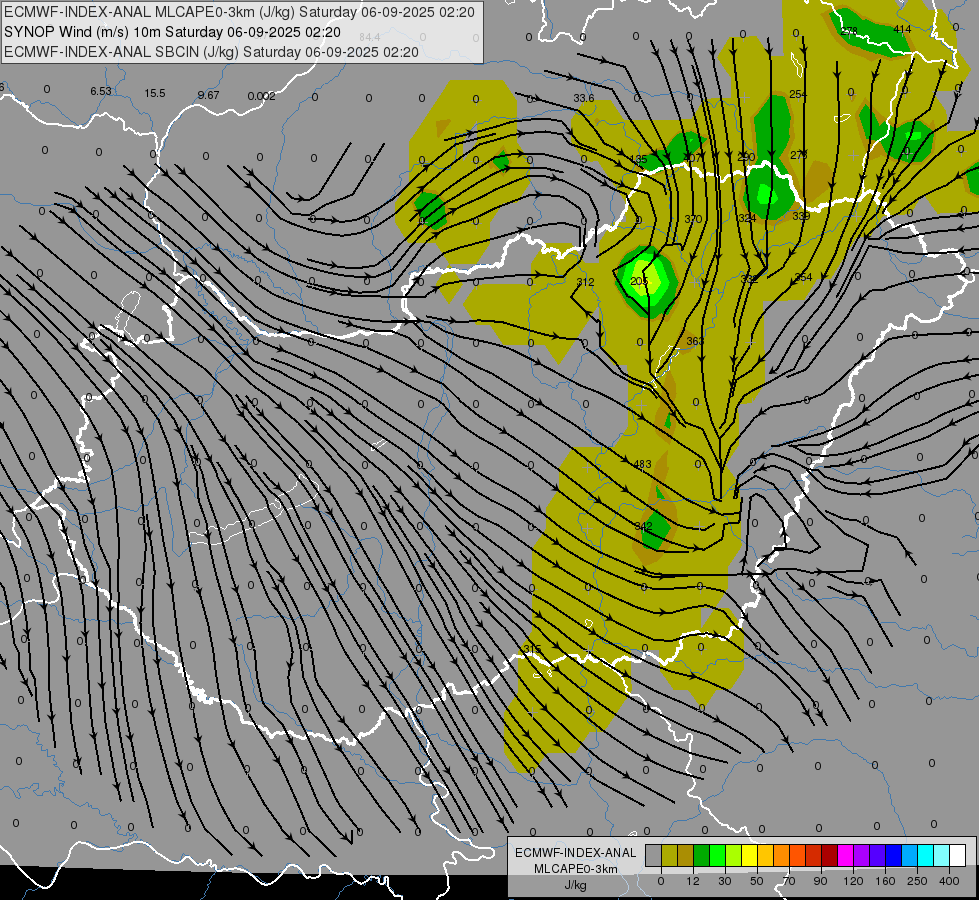Screen dimensions: 979x900
Task: Click the map value 363
Action: [695, 341]
